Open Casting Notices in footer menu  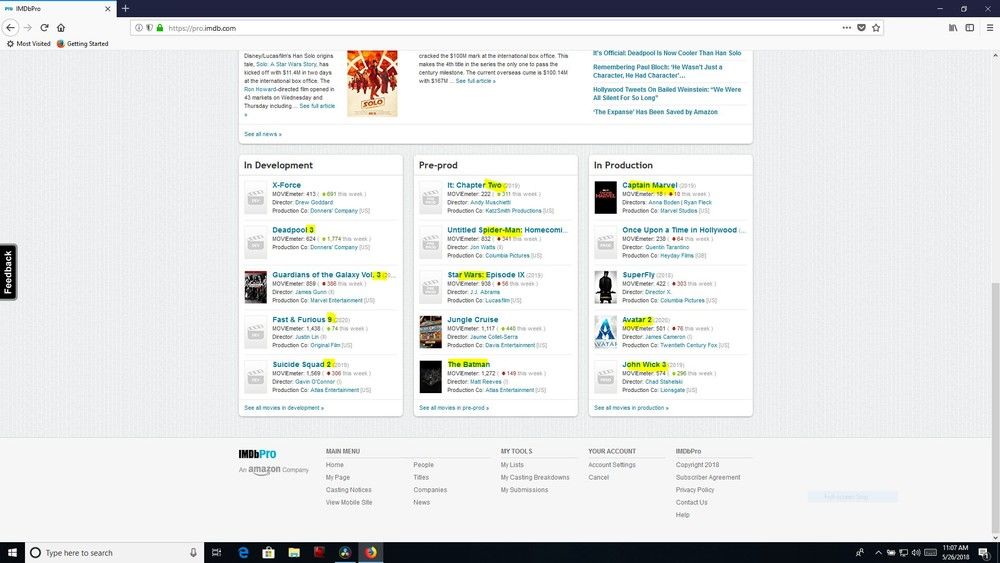[348, 490]
